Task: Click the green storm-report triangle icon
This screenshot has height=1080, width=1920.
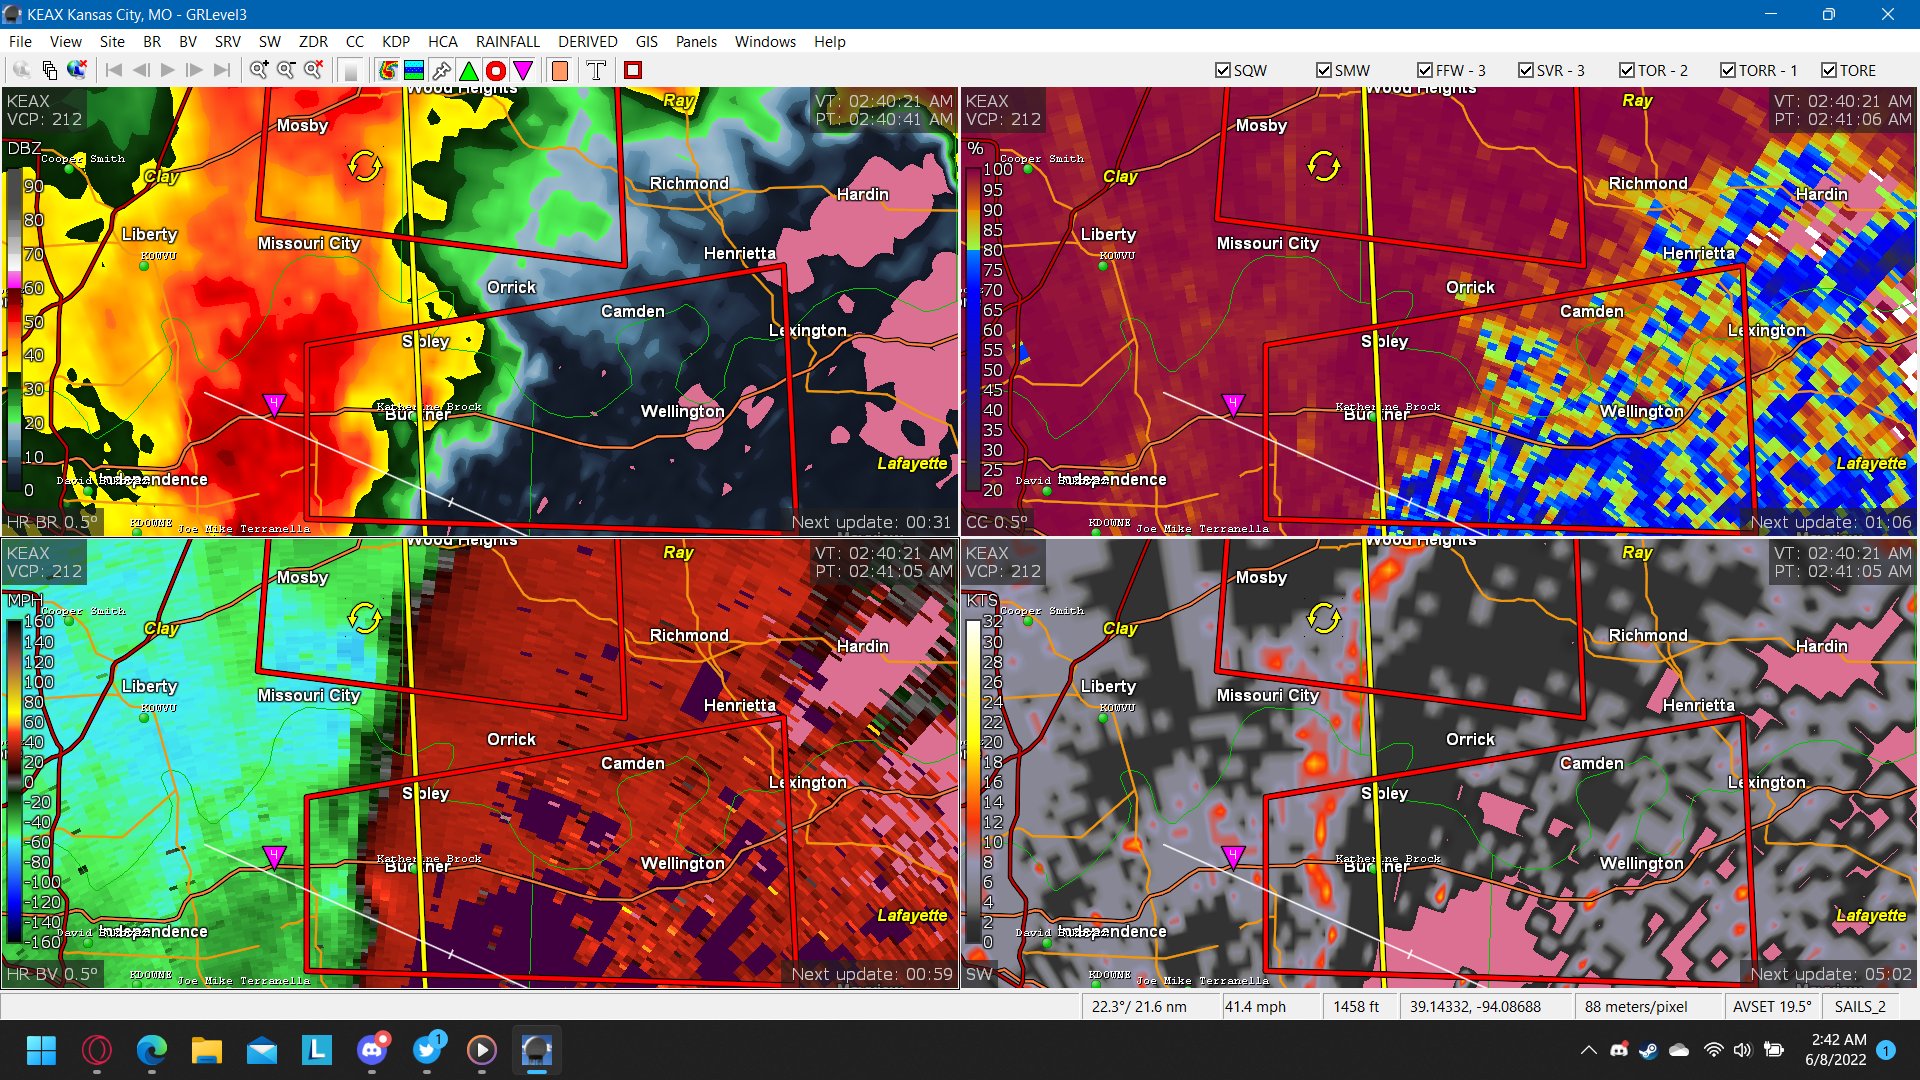Action: click(x=467, y=70)
